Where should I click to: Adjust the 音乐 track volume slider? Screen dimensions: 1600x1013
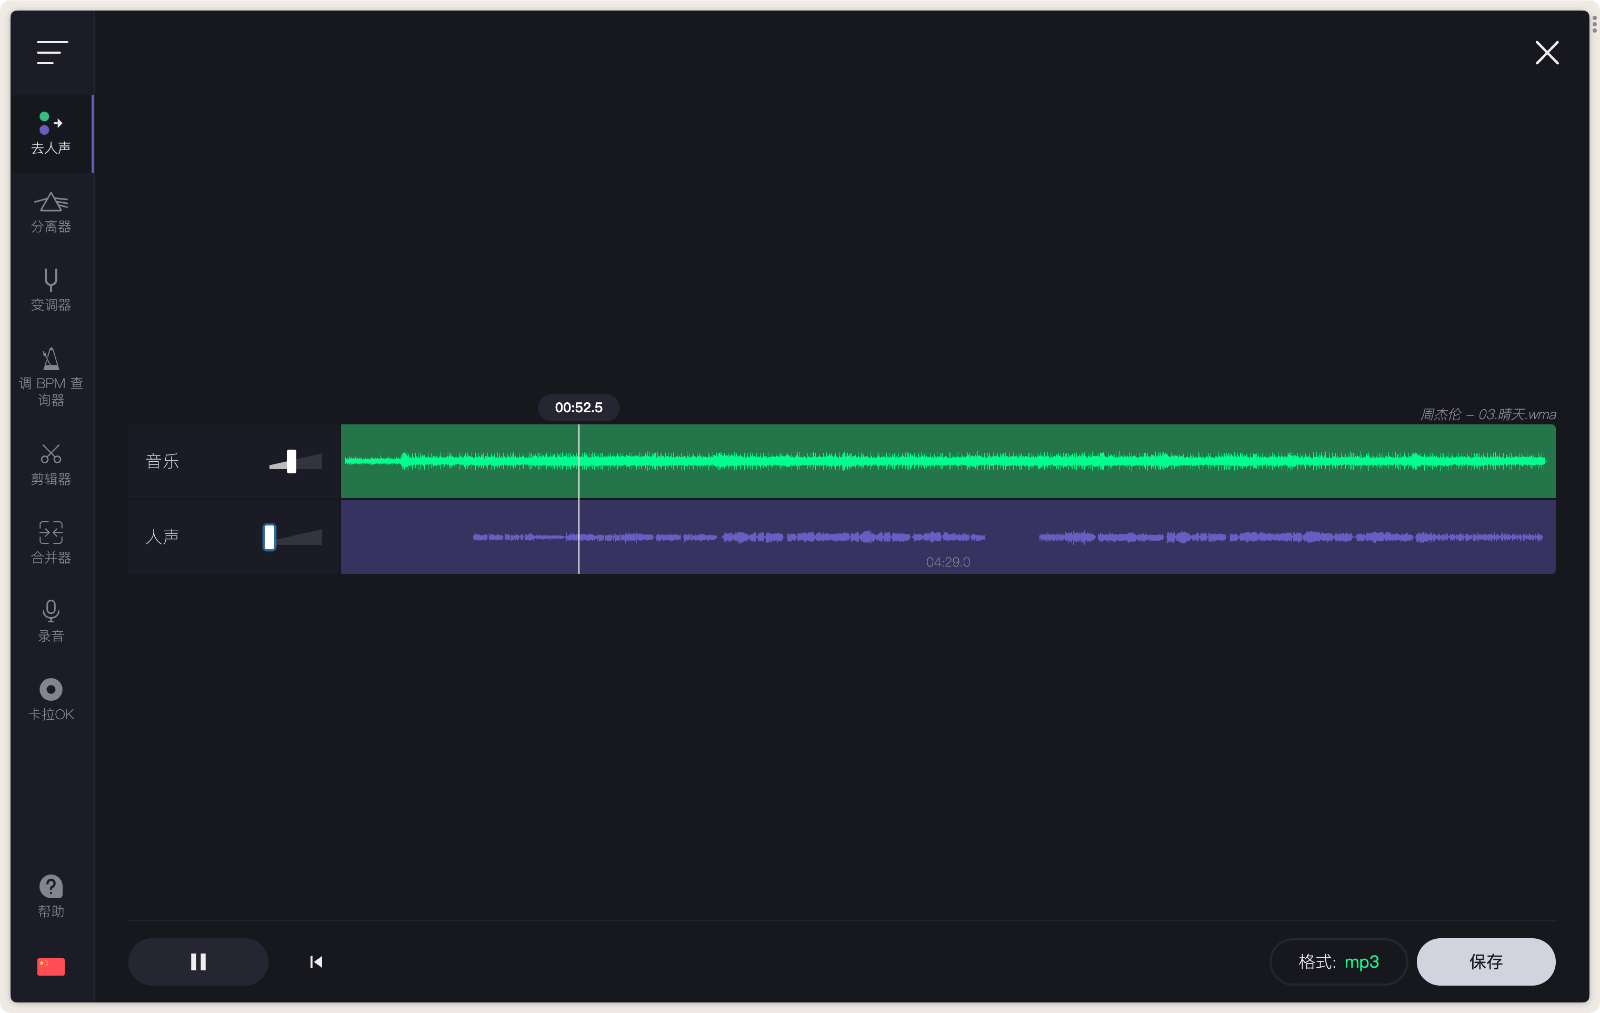pyautogui.click(x=292, y=461)
